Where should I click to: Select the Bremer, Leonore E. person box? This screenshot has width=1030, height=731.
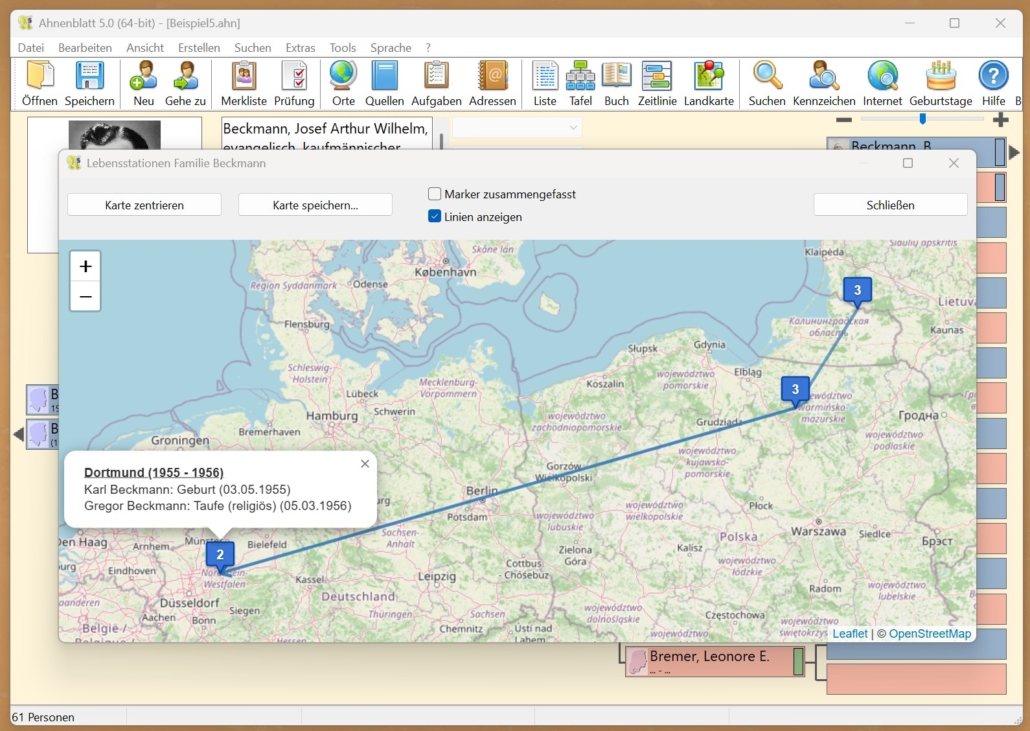[x=715, y=661]
